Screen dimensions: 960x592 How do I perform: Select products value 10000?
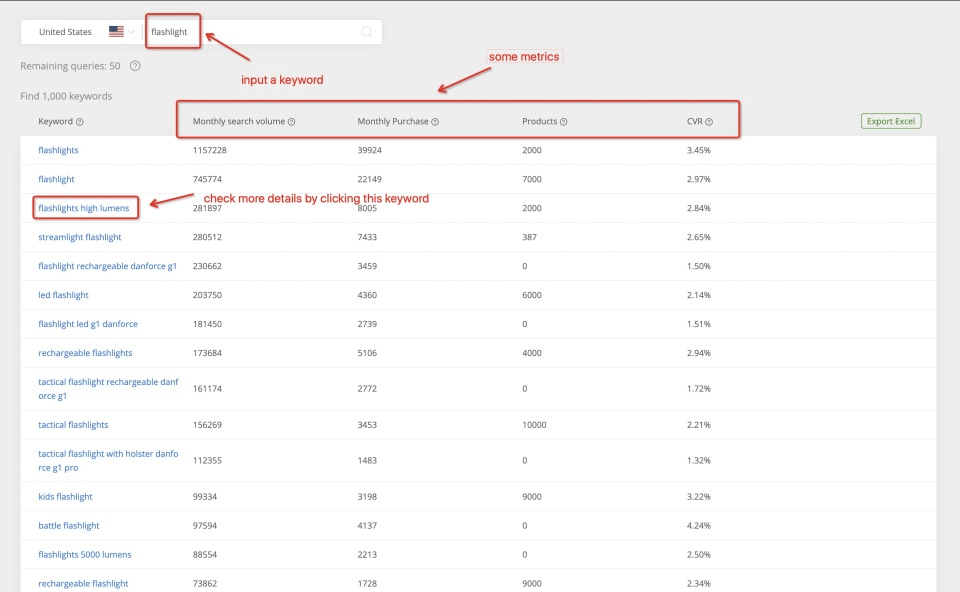534,424
